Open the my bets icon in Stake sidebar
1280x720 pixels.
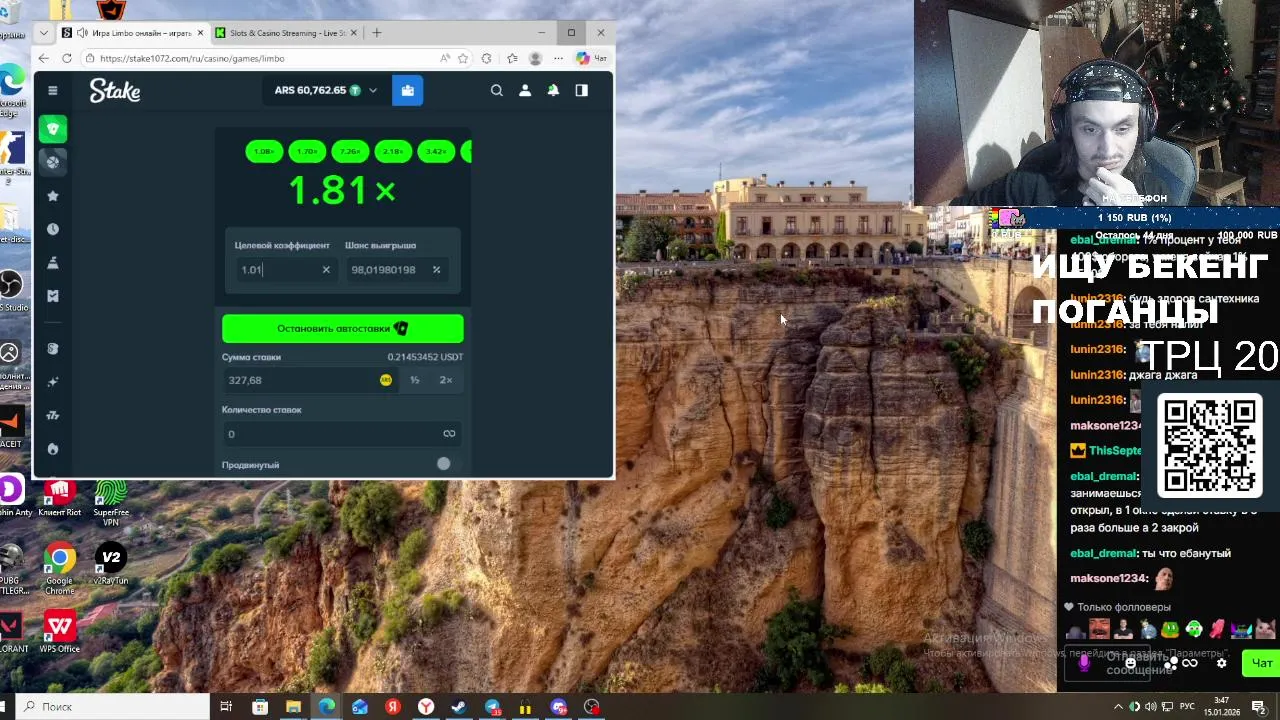[x=53, y=296]
